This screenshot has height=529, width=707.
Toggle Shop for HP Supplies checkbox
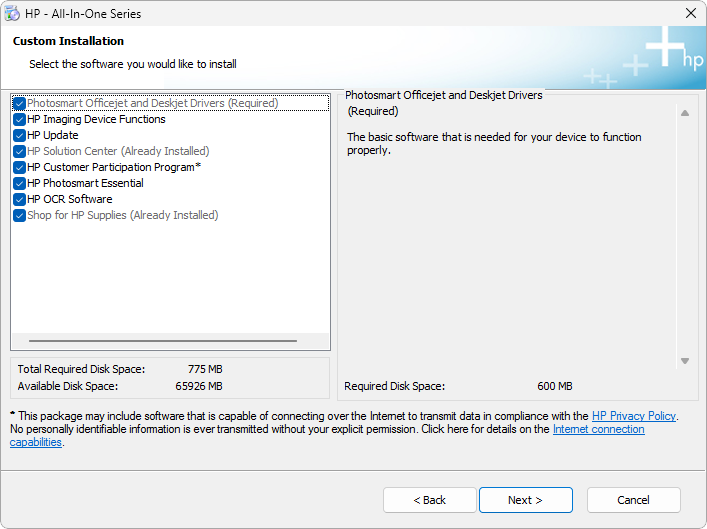[19, 216]
